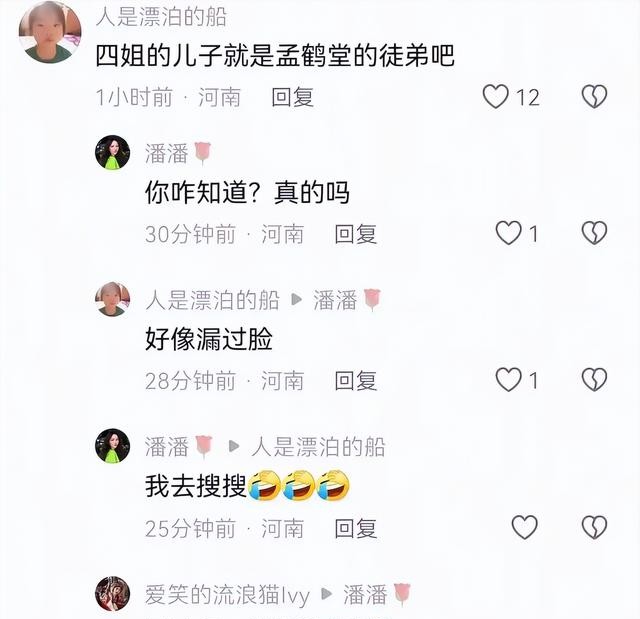This screenshot has height=619, width=640.
Task: Reply to the comment posted 25分钟前
Action: click(356, 528)
